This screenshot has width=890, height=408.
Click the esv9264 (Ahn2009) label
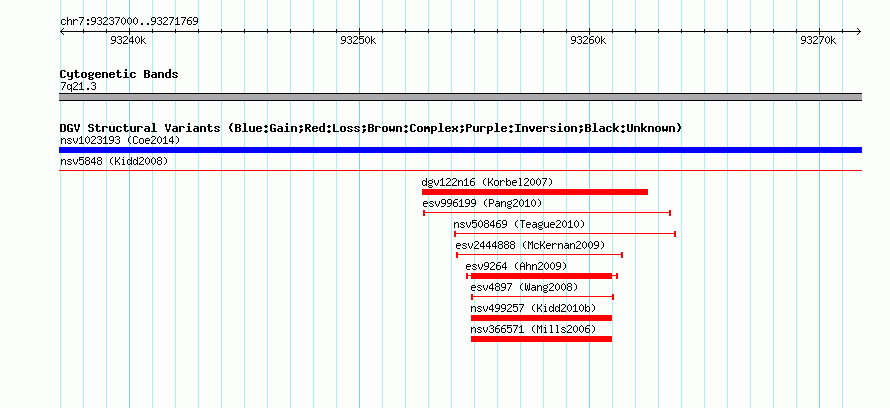pyautogui.click(x=516, y=266)
